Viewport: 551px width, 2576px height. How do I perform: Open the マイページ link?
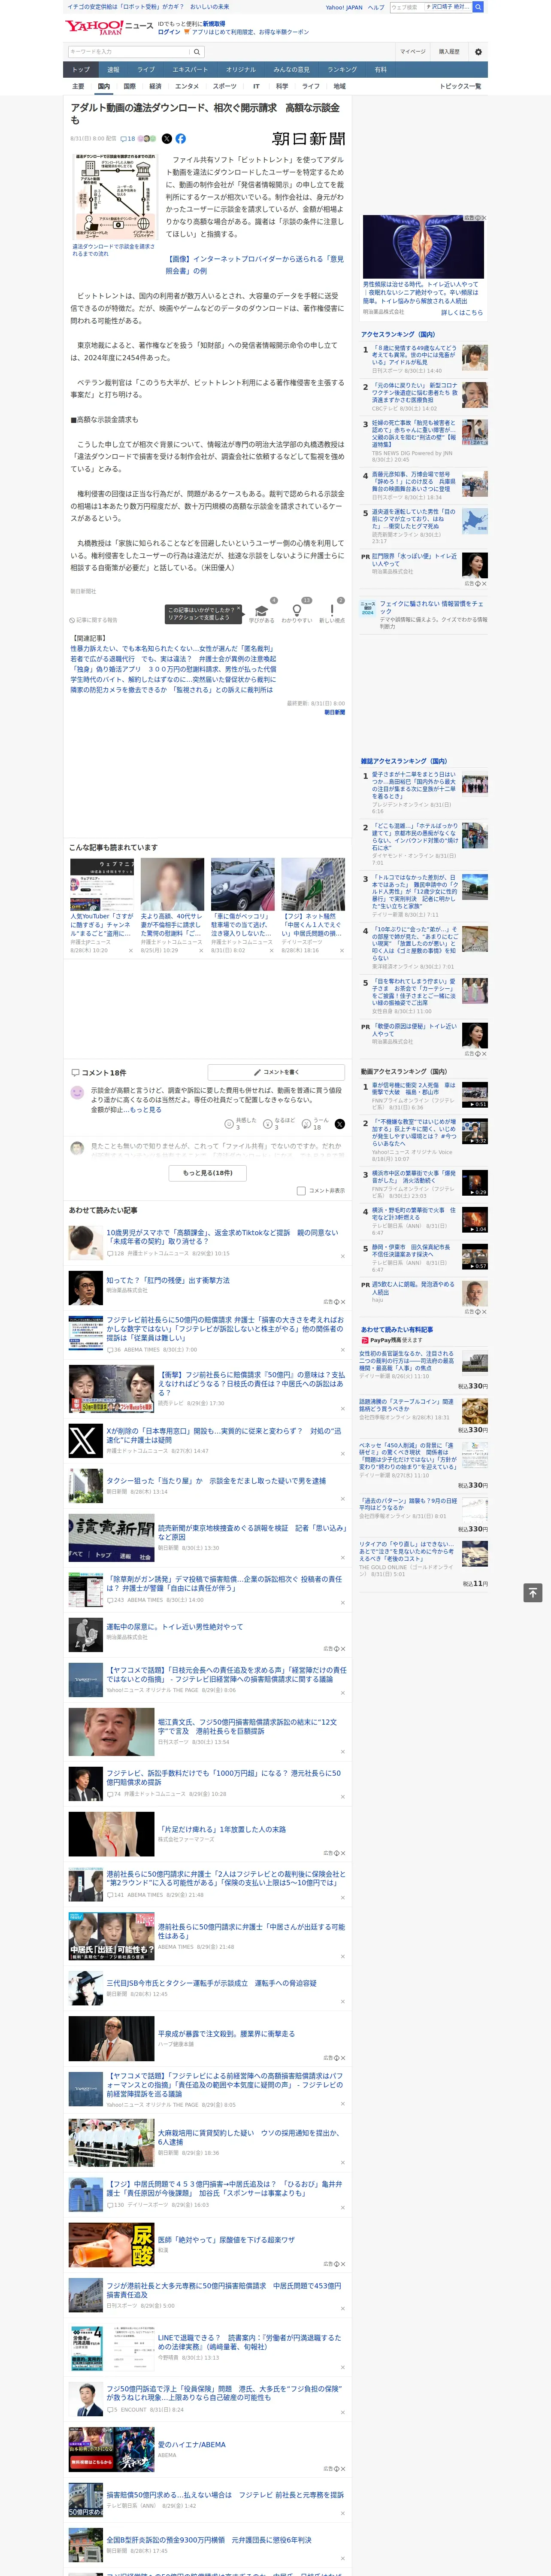tap(412, 52)
